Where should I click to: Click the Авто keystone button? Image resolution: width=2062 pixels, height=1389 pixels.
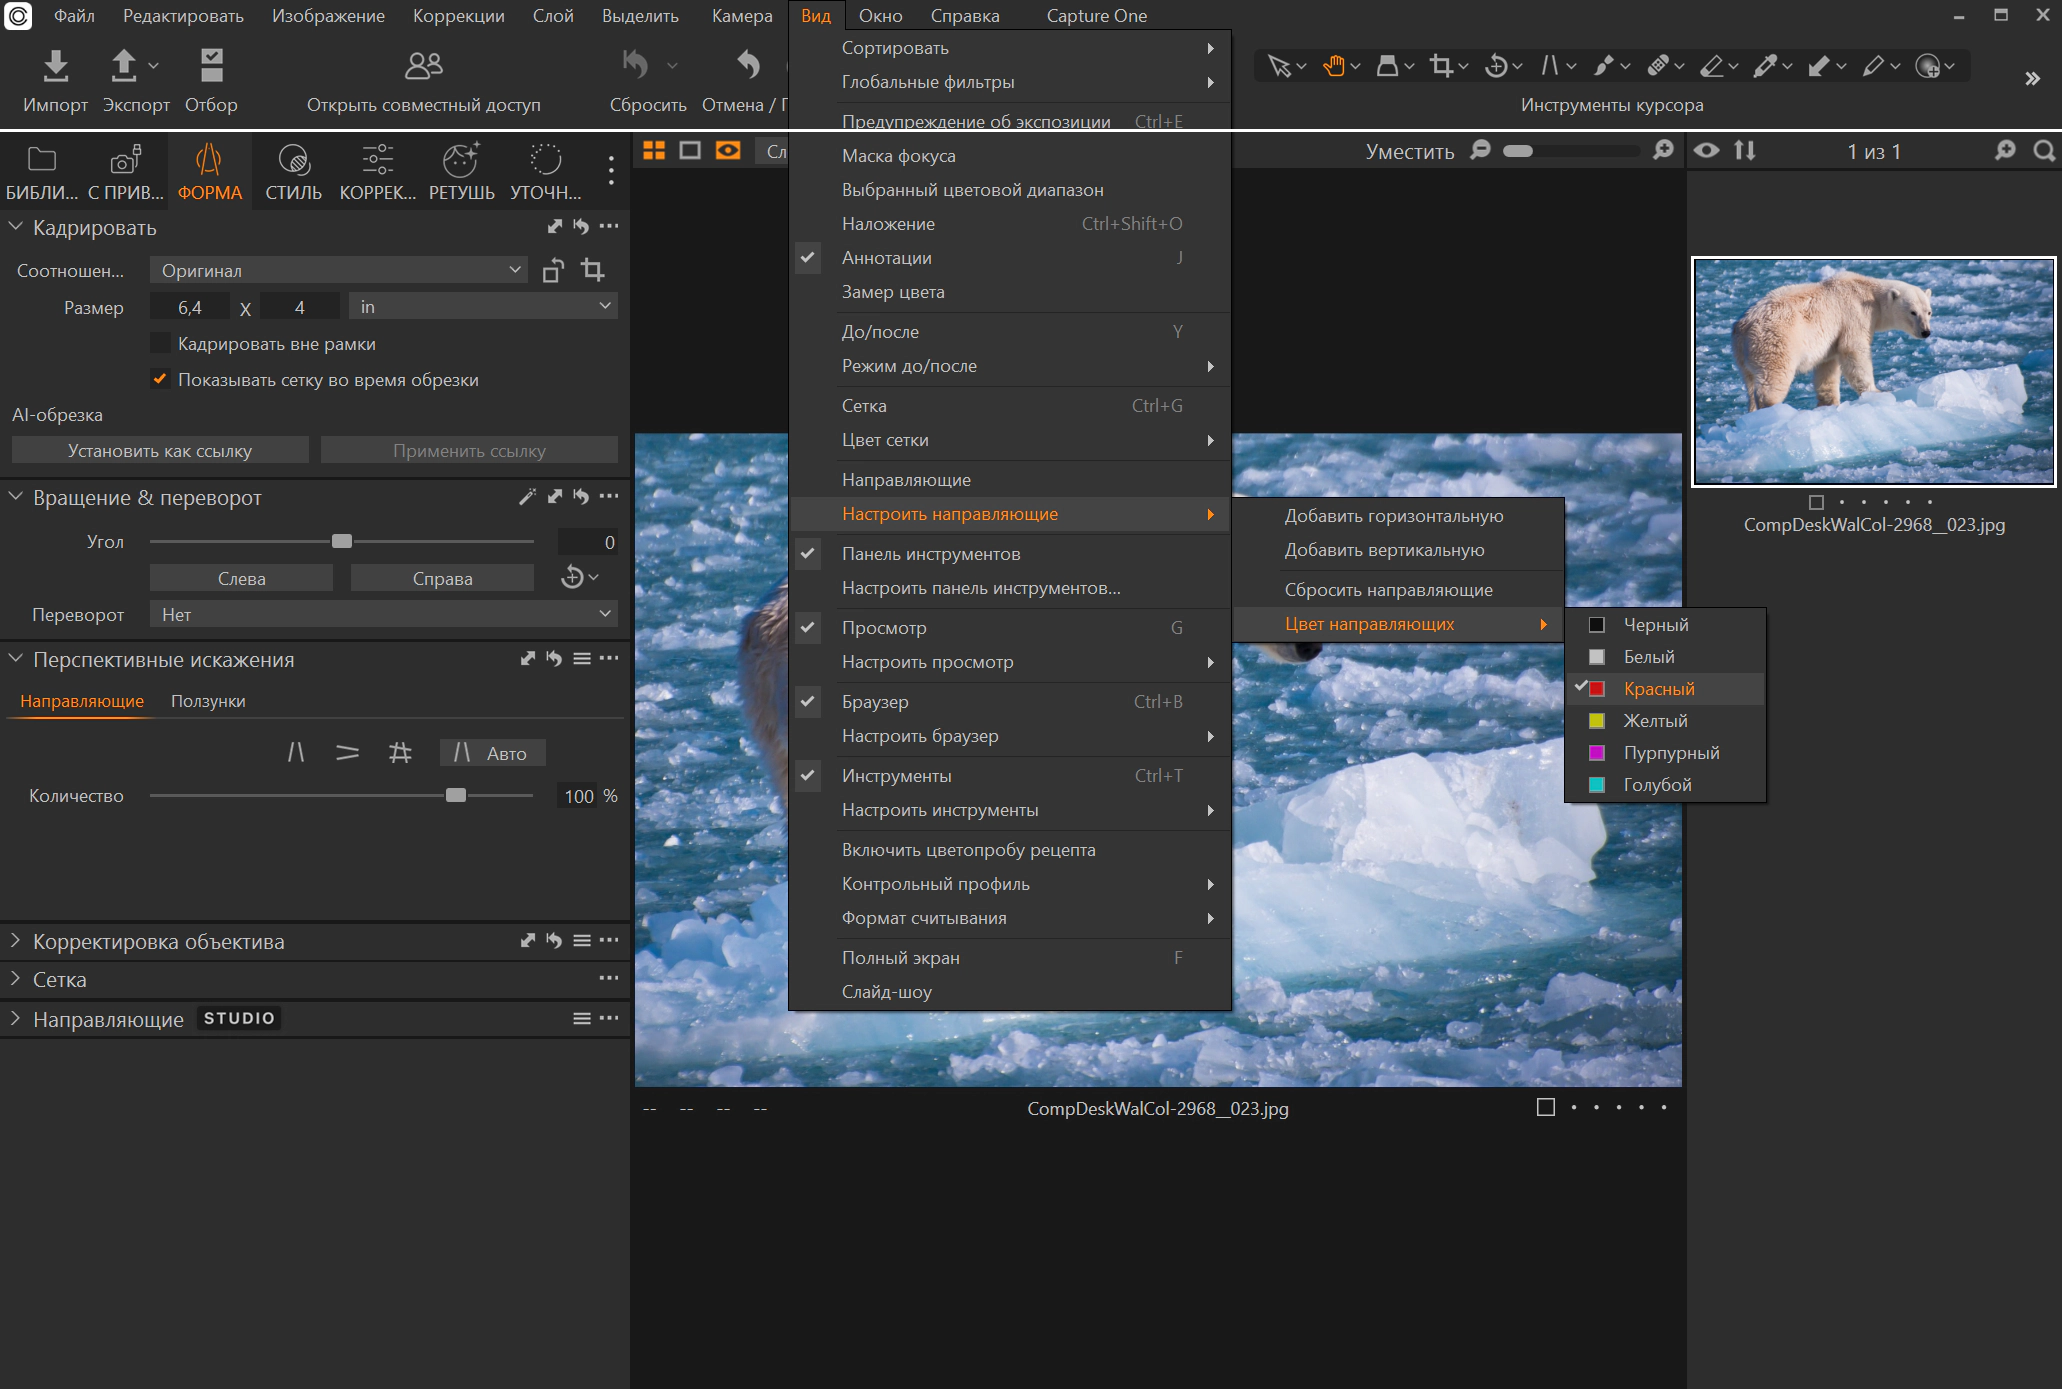492,753
